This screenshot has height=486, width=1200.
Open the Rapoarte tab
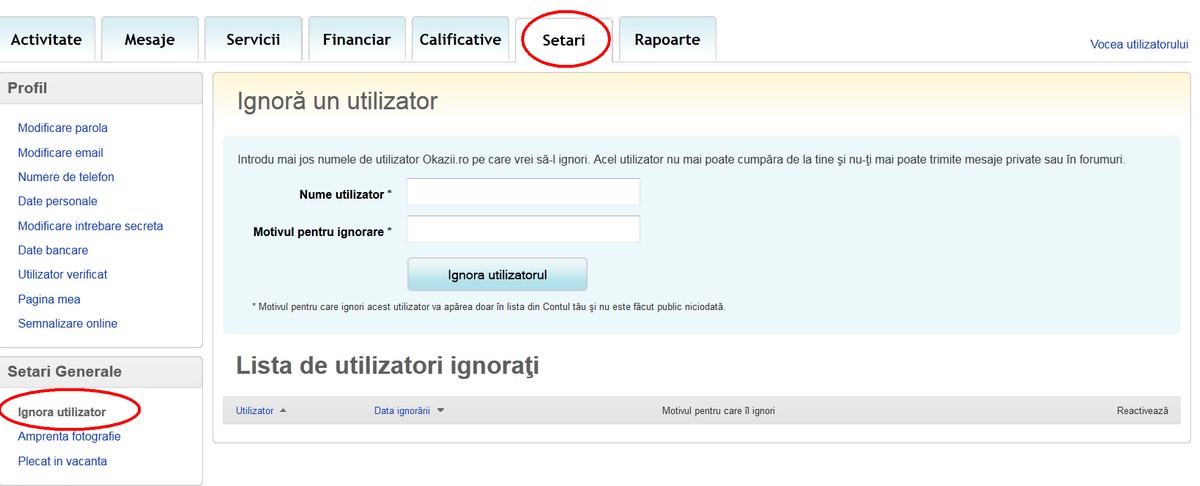point(667,40)
